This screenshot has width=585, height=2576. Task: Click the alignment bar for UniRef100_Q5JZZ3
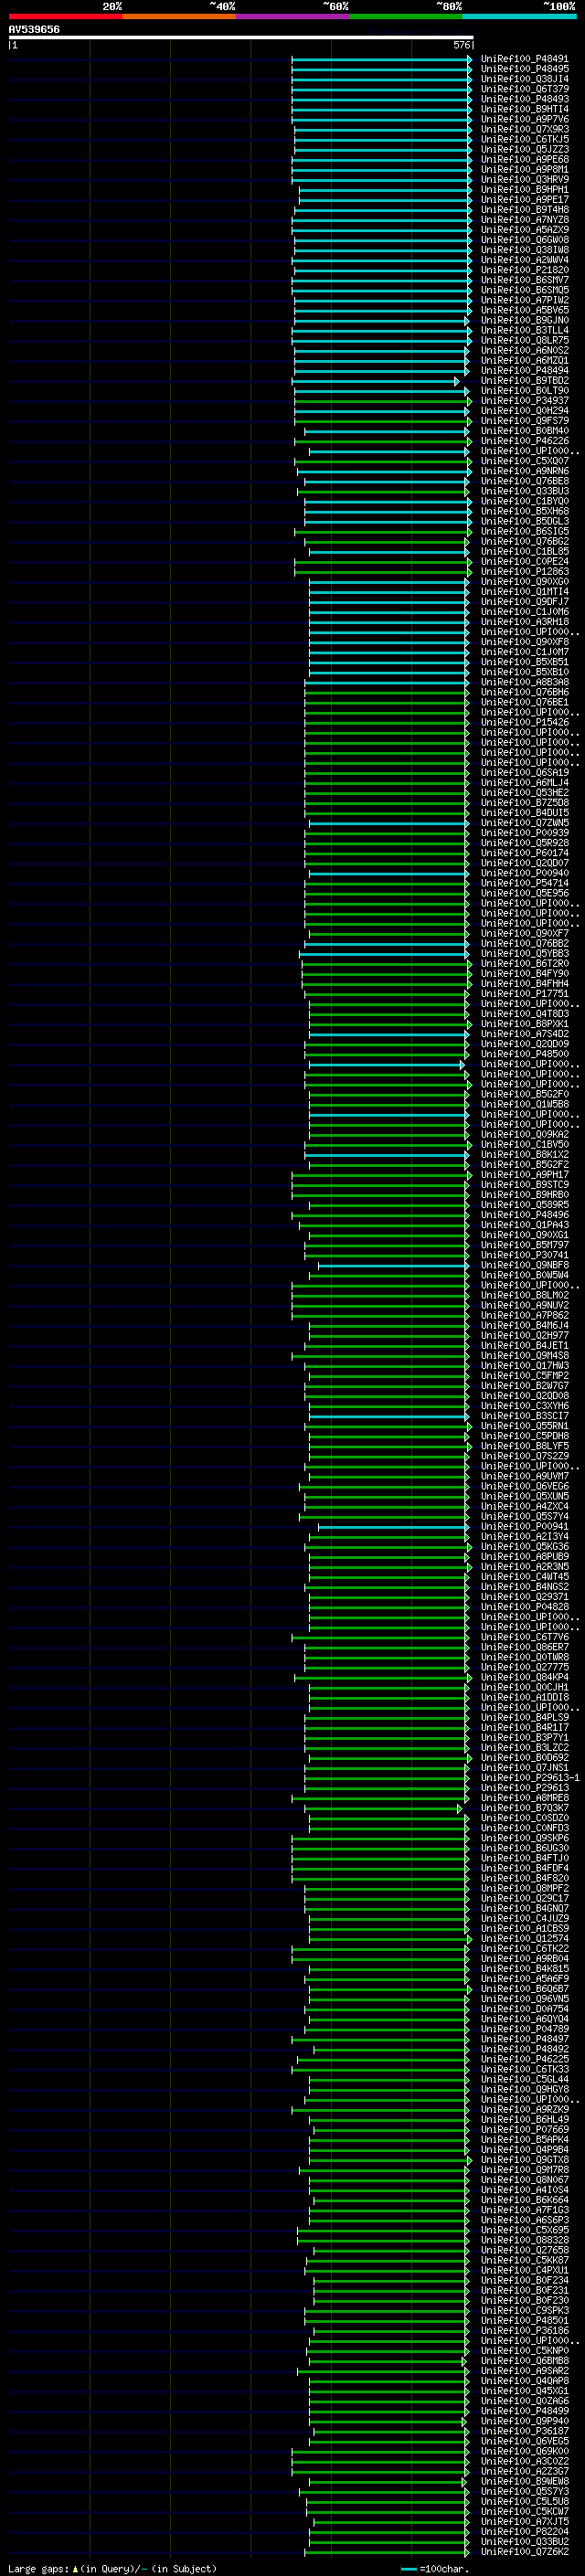pyautogui.click(x=382, y=150)
